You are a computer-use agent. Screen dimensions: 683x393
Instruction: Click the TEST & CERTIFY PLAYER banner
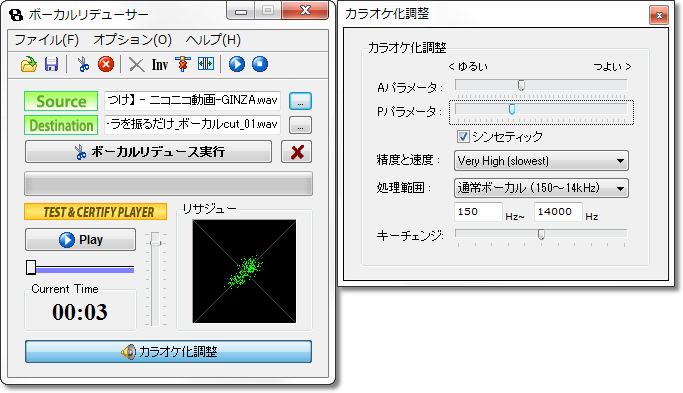point(95,212)
